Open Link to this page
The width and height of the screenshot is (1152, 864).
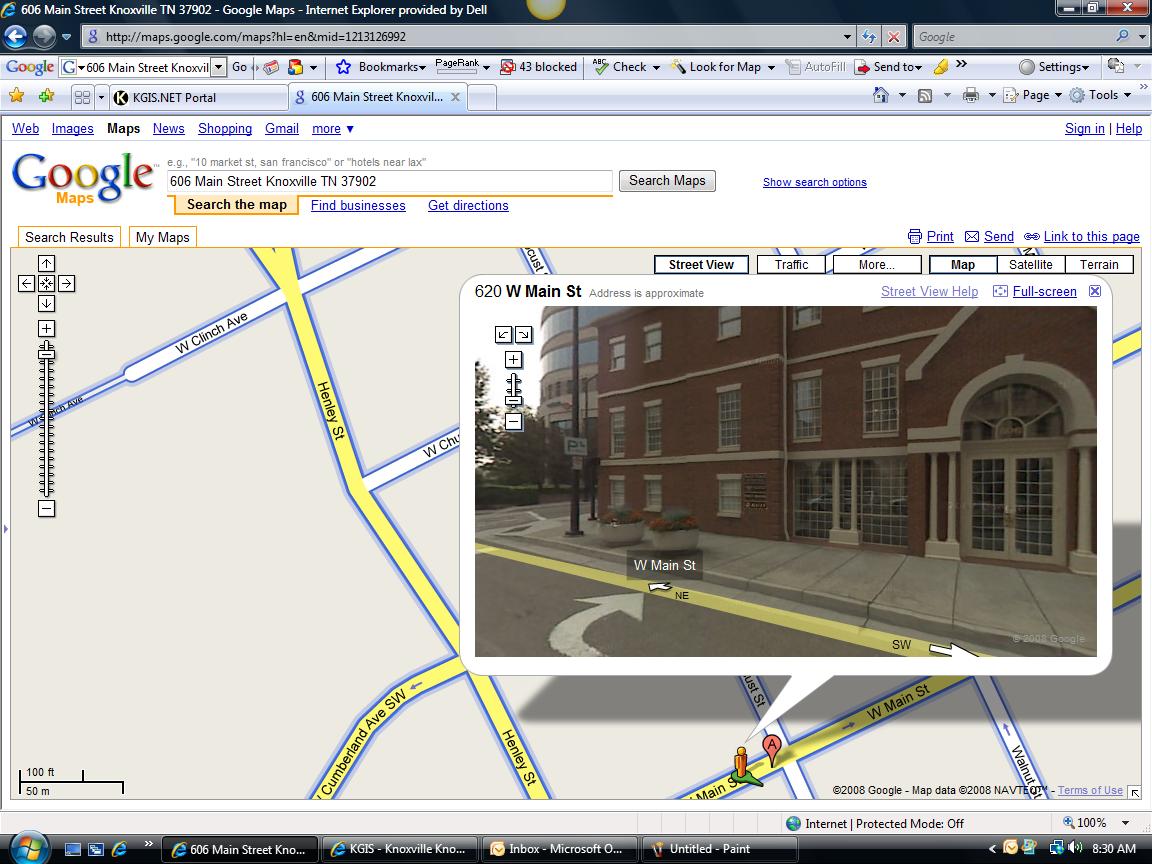coord(1091,237)
